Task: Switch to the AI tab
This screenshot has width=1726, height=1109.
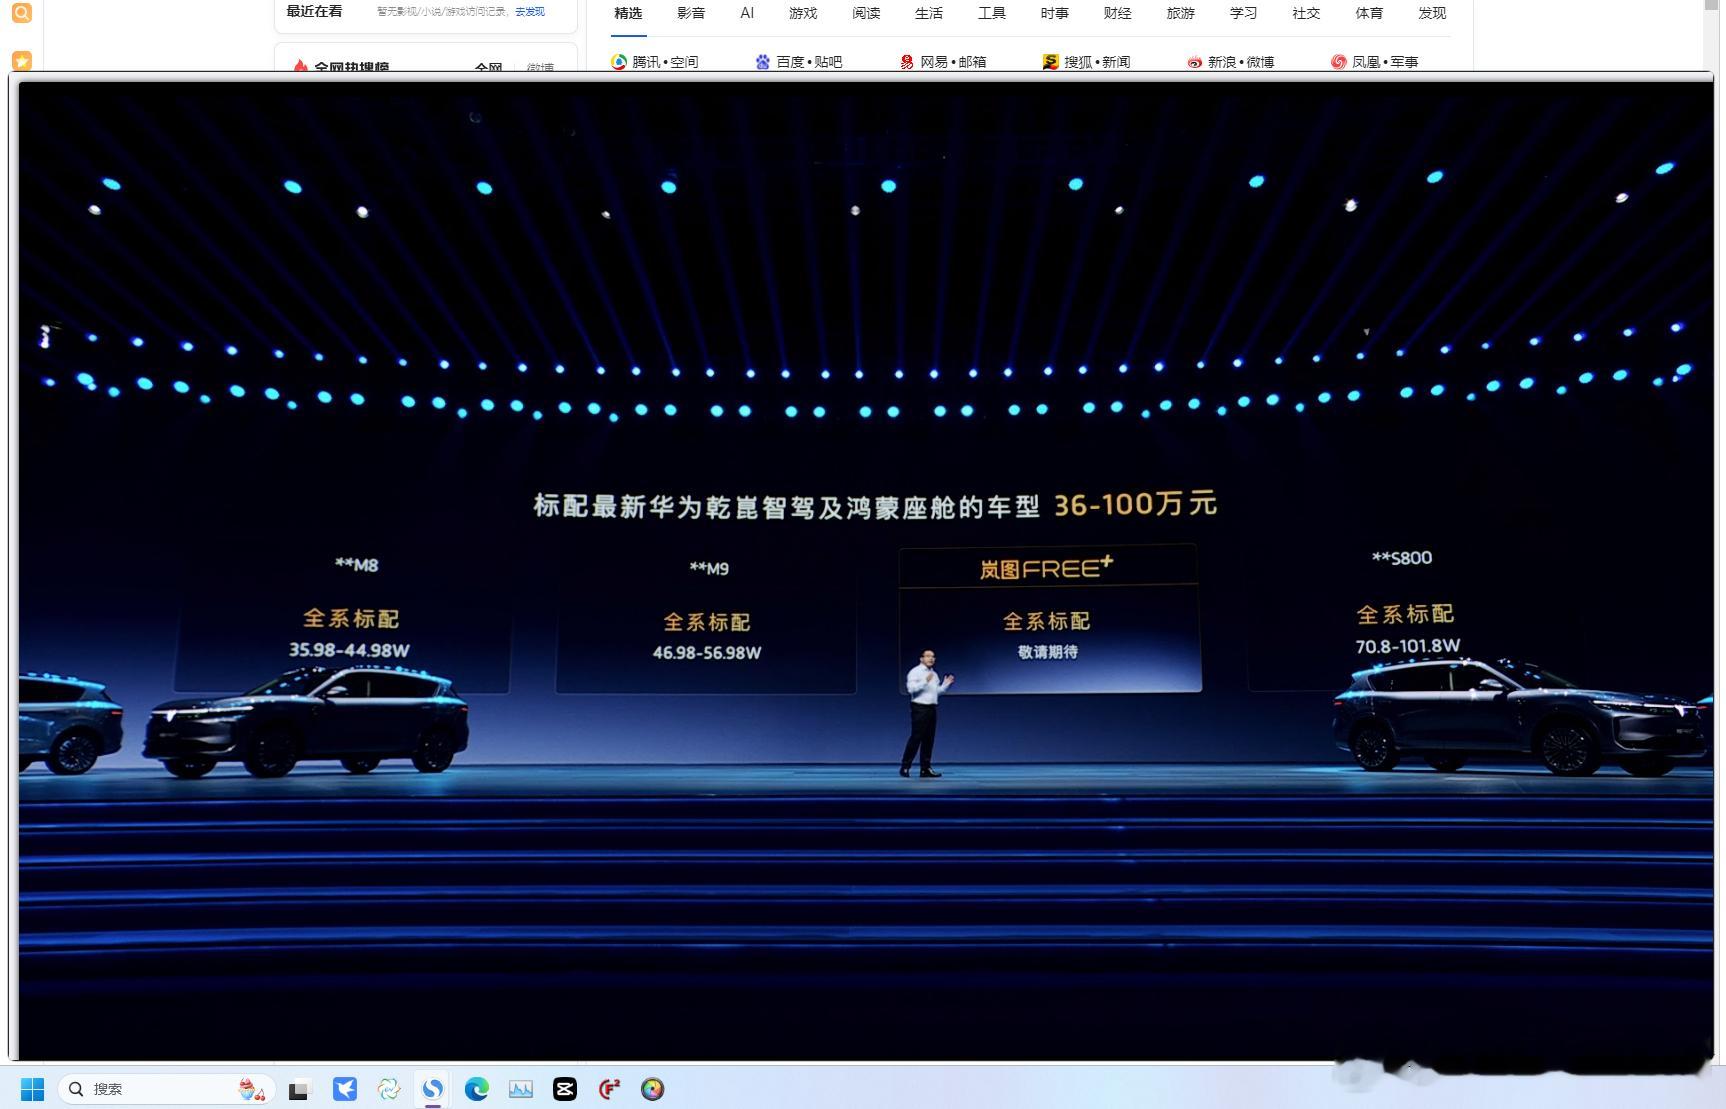Action: pos(747,13)
